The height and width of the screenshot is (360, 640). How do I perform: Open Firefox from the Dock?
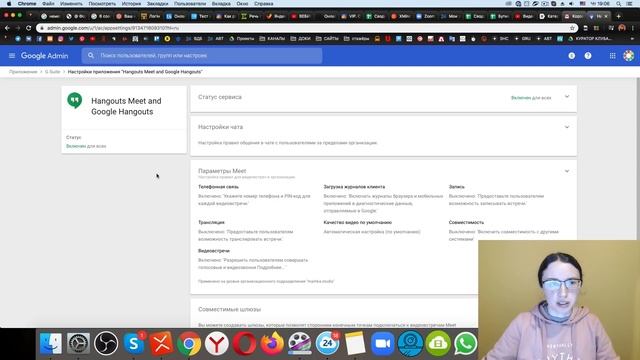click(272, 343)
